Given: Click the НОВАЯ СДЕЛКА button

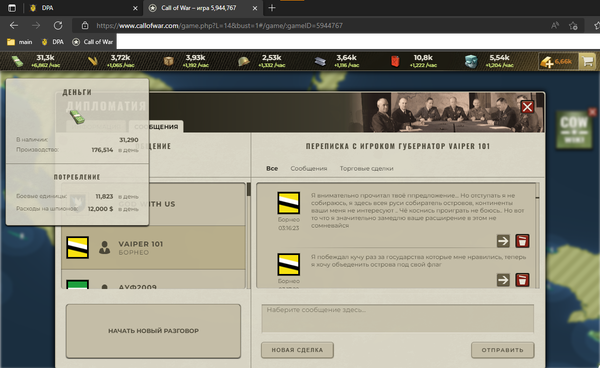Looking at the screenshot, I should (x=297, y=350).
